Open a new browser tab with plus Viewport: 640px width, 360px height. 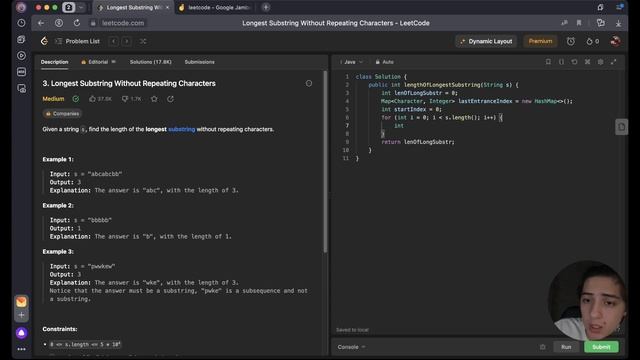click(266, 7)
